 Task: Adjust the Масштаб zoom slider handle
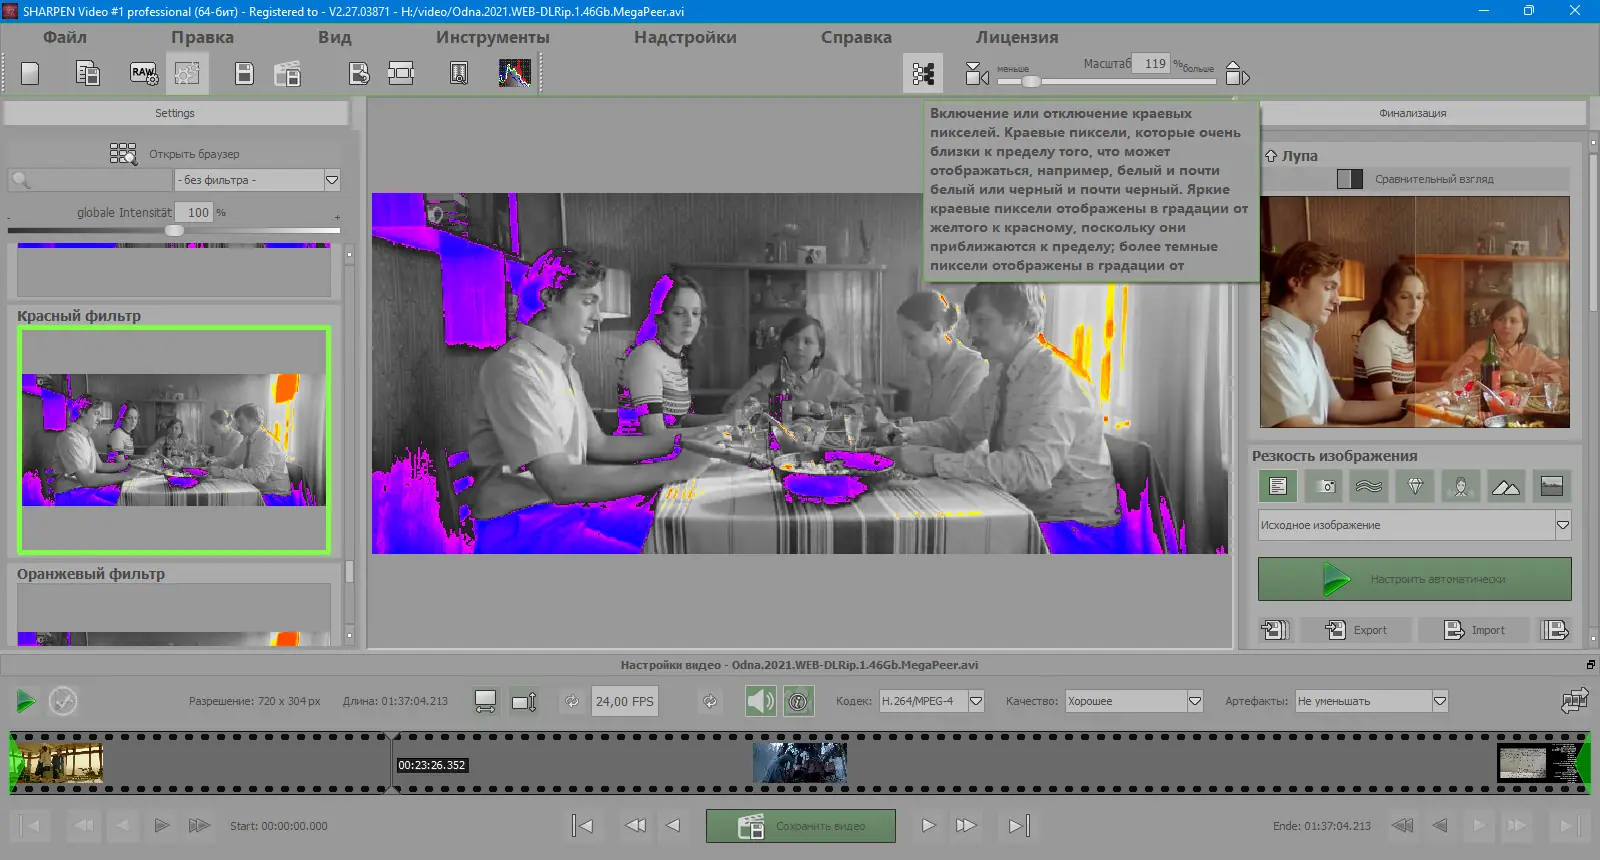point(1032,81)
